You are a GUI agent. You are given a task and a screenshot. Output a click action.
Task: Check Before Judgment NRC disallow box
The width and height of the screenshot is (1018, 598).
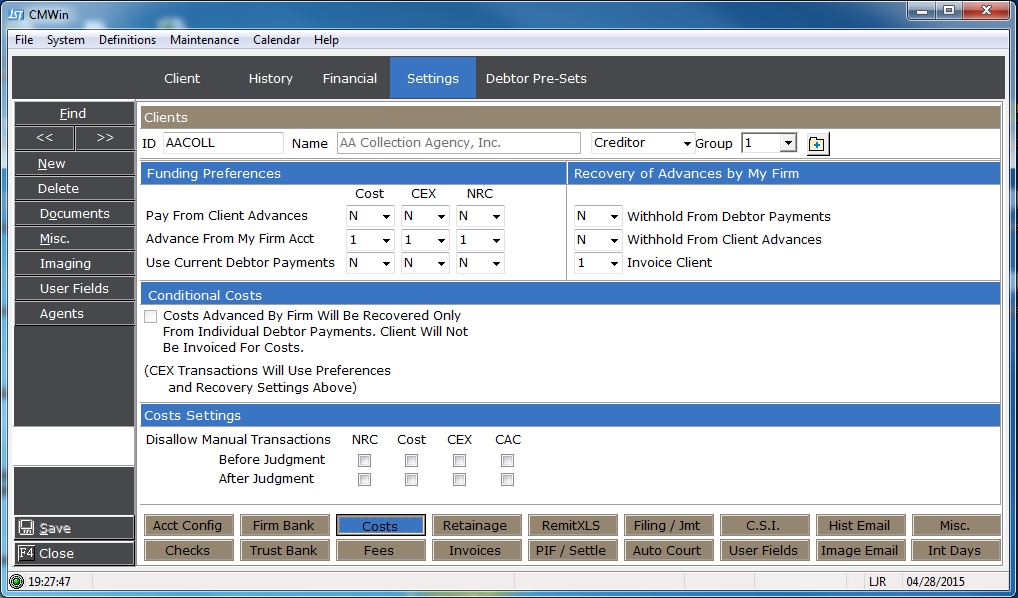pyautogui.click(x=364, y=461)
